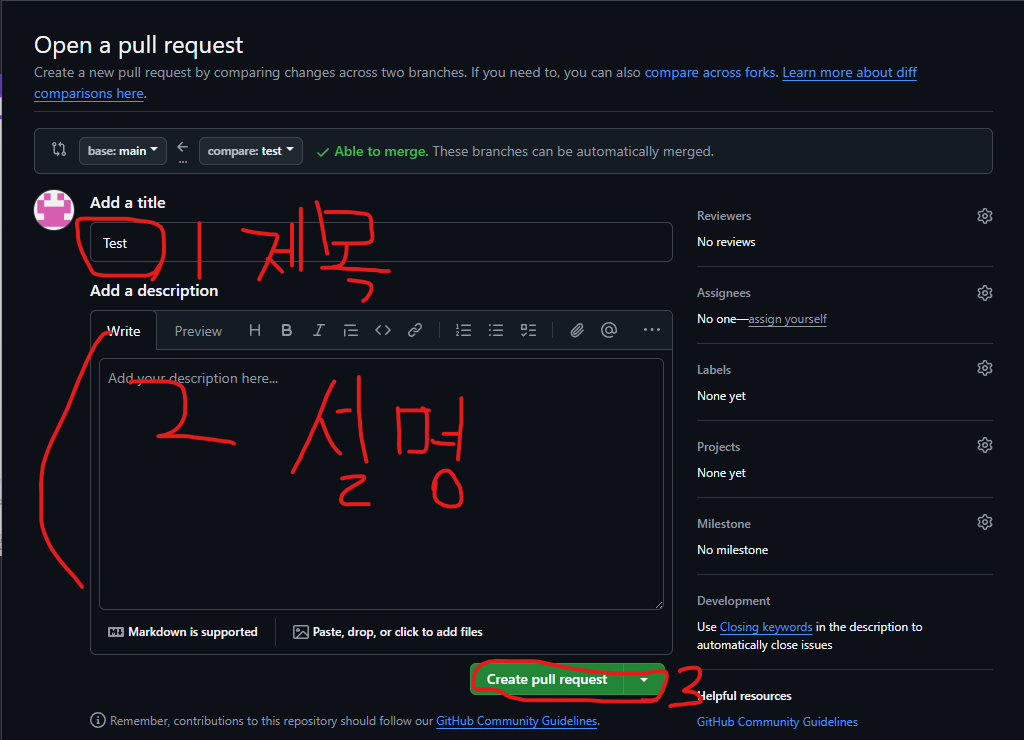The image size is (1024, 740).
Task: Click assign yourself link
Action: pyautogui.click(x=788, y=319)
